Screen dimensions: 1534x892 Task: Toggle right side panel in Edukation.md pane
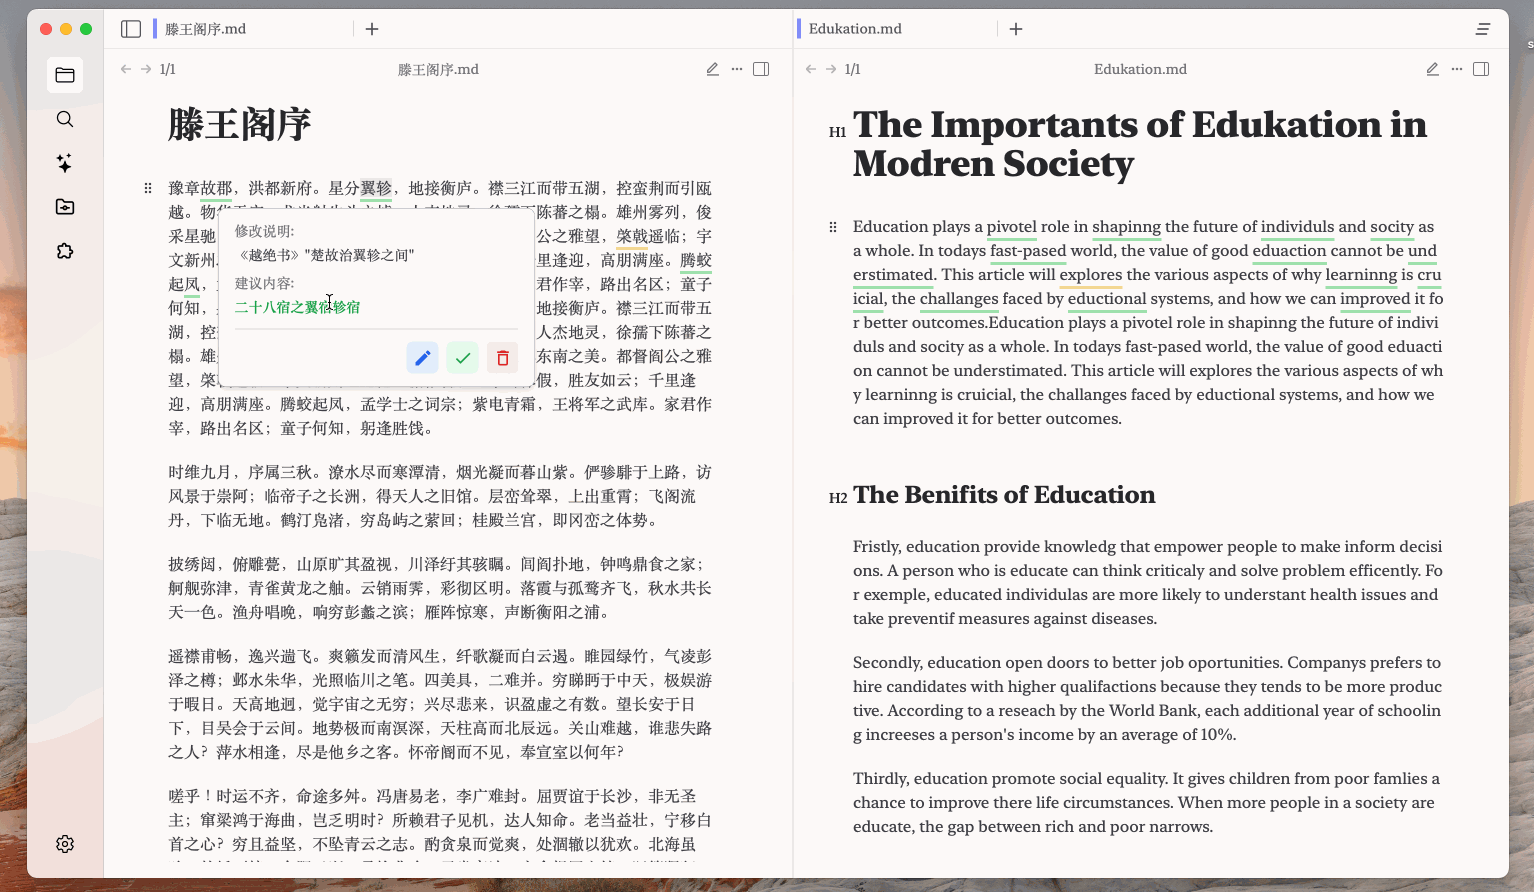1481,69
